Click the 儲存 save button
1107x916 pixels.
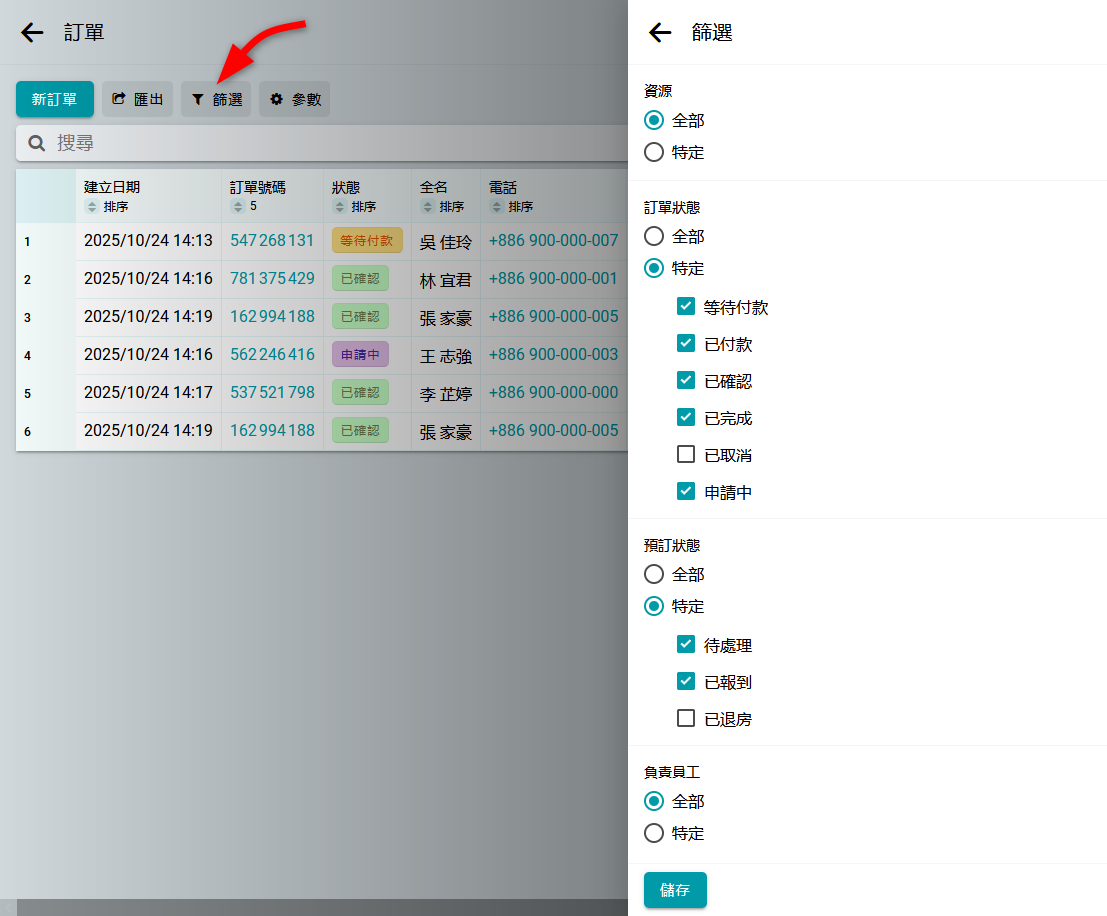click(x=675, y=890)
